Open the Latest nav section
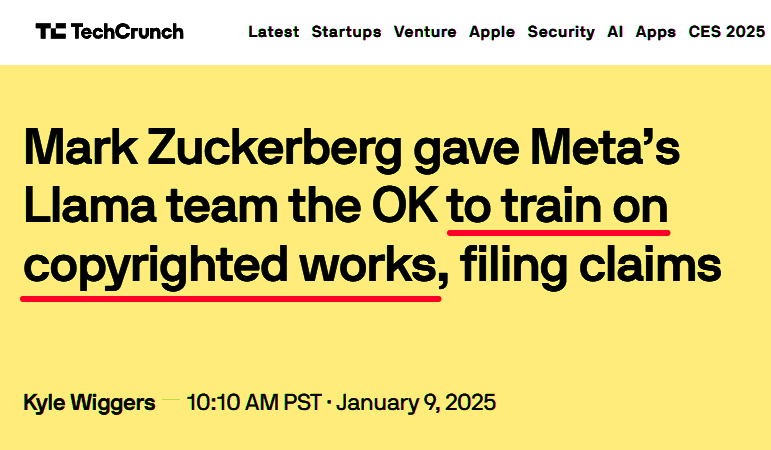 273,31
